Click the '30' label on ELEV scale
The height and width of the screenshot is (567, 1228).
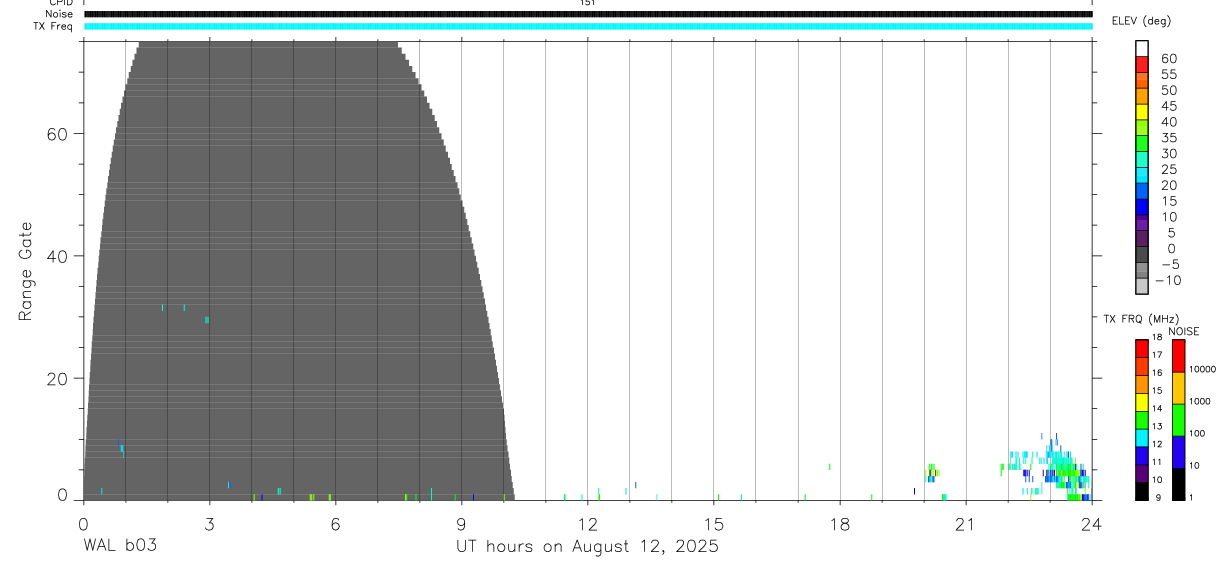1168,153
